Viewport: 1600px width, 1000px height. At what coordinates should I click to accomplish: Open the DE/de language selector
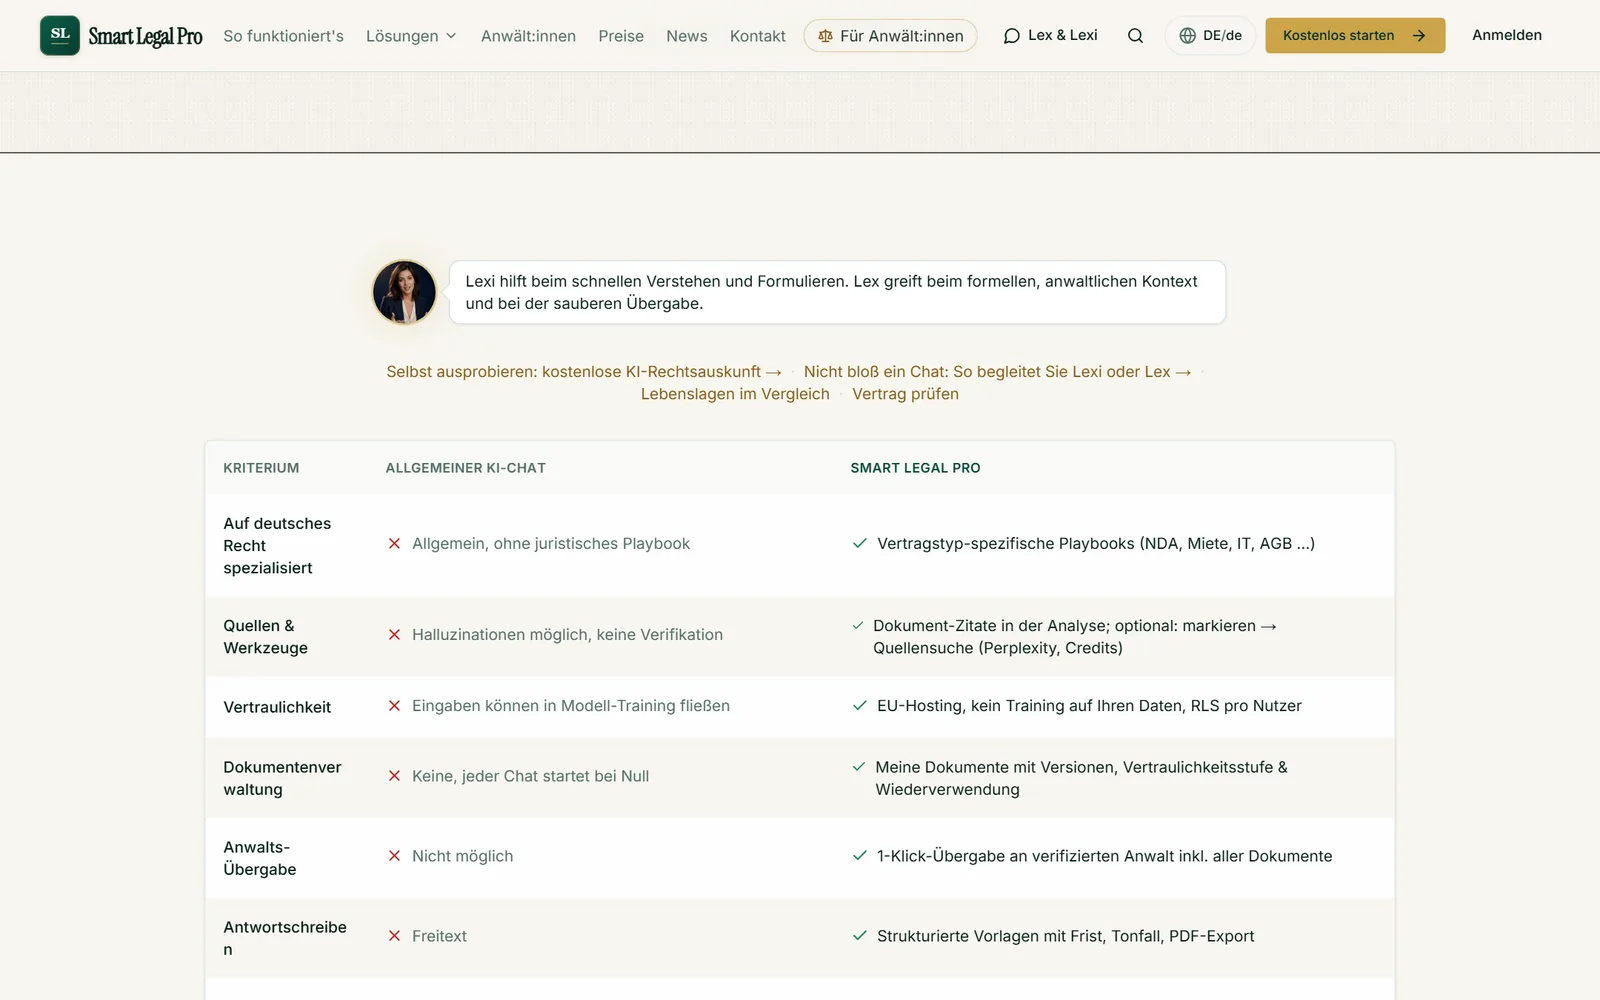click(1210, 36)
